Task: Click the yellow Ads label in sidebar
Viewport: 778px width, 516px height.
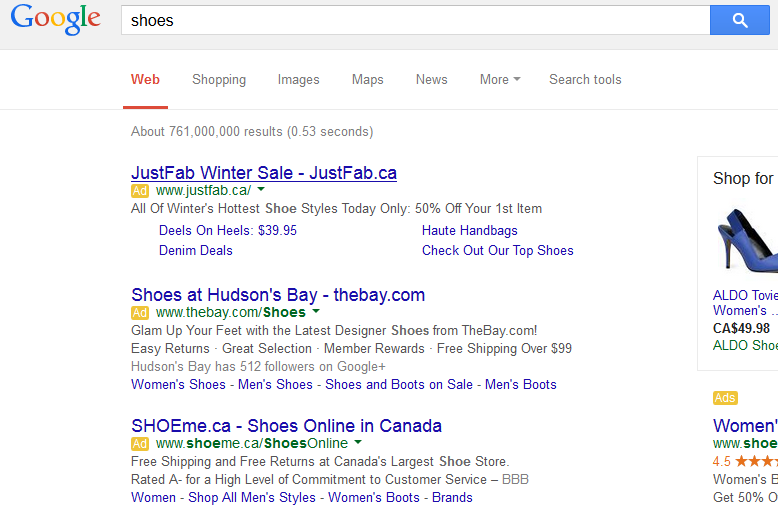Action: (x=725, y=398)
